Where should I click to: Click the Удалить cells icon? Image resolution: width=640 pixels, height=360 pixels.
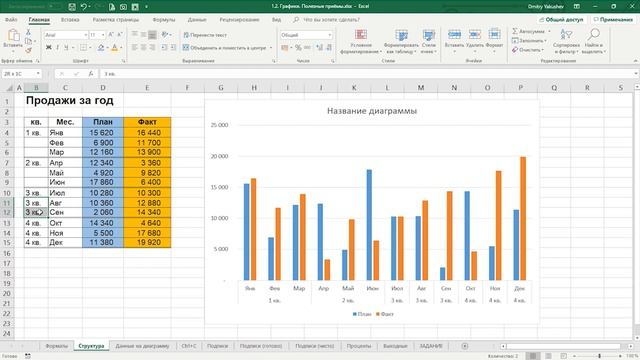pos(475,35)
